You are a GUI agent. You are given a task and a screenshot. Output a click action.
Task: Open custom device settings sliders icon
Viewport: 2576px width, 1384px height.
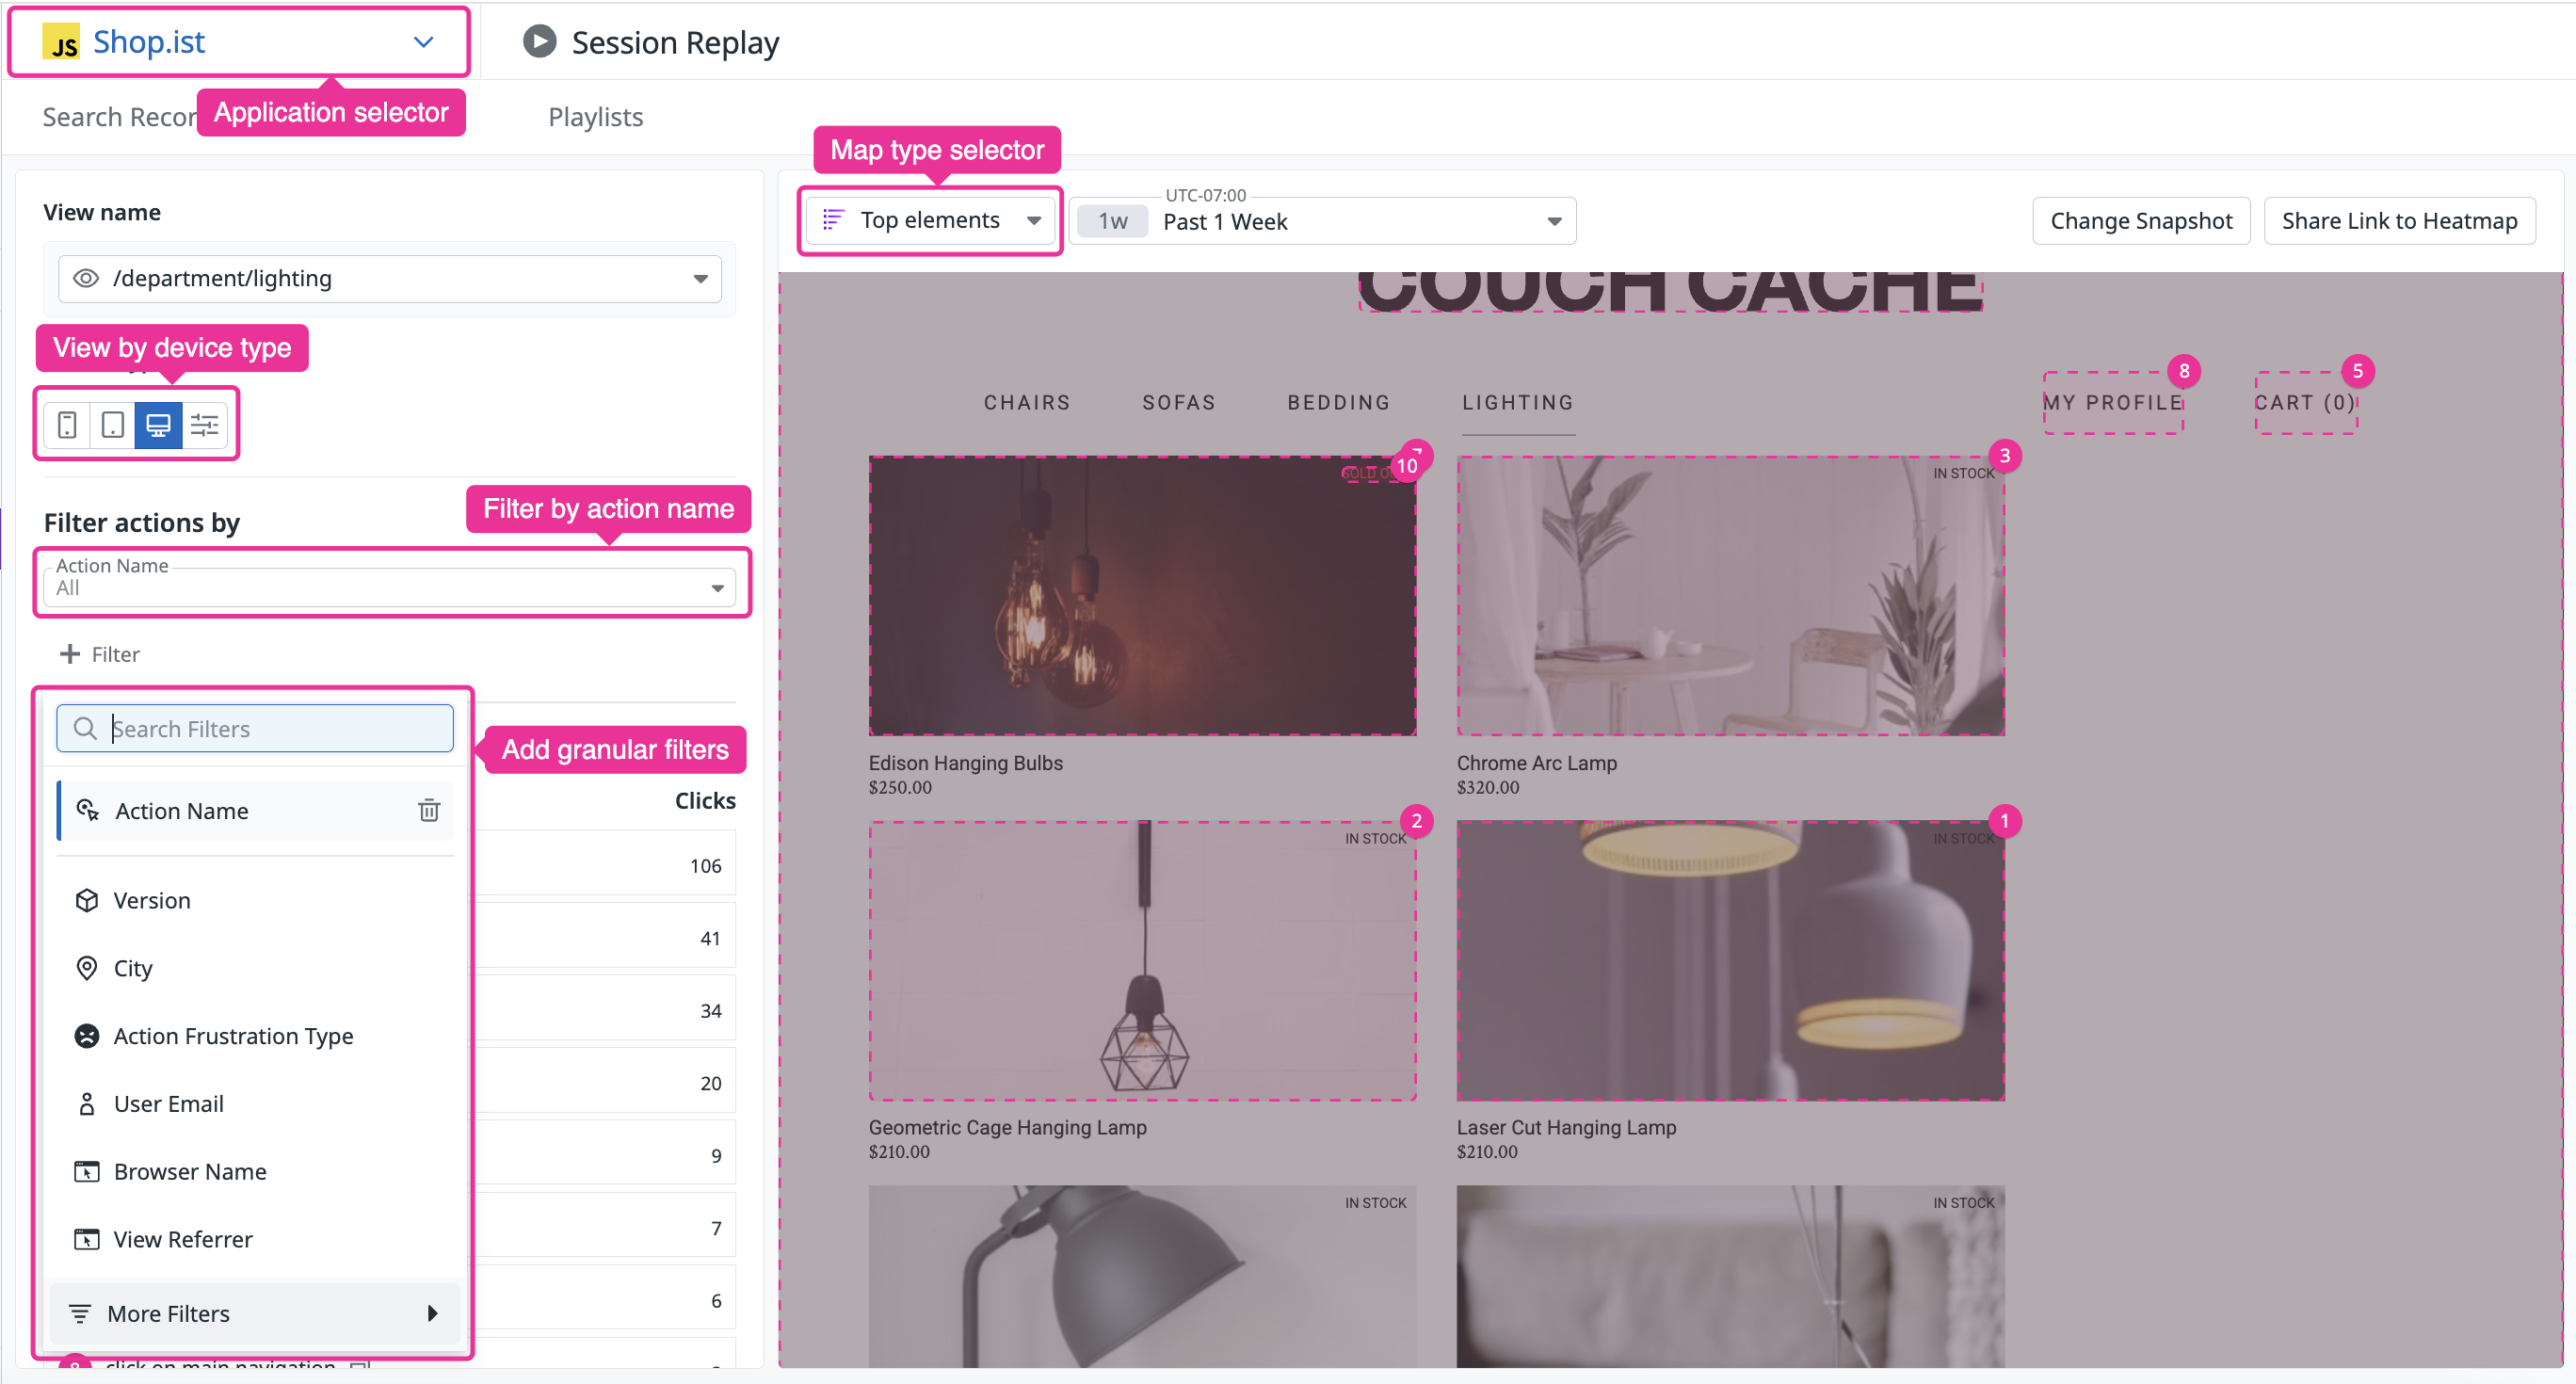205,425
